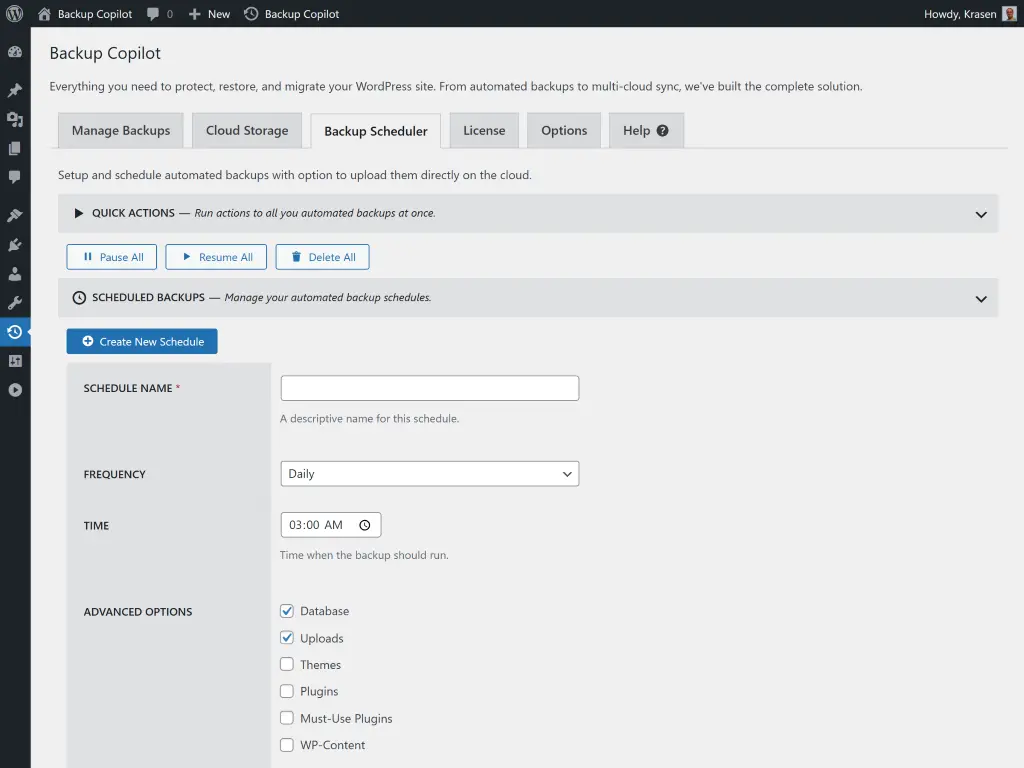Uncheck the Database backup option

coord(287,611)
